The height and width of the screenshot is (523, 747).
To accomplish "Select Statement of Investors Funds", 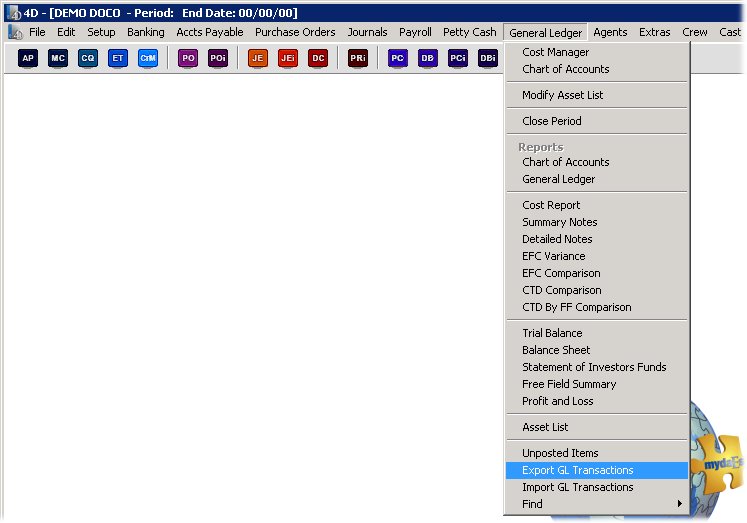I will (x=596, y=367).
